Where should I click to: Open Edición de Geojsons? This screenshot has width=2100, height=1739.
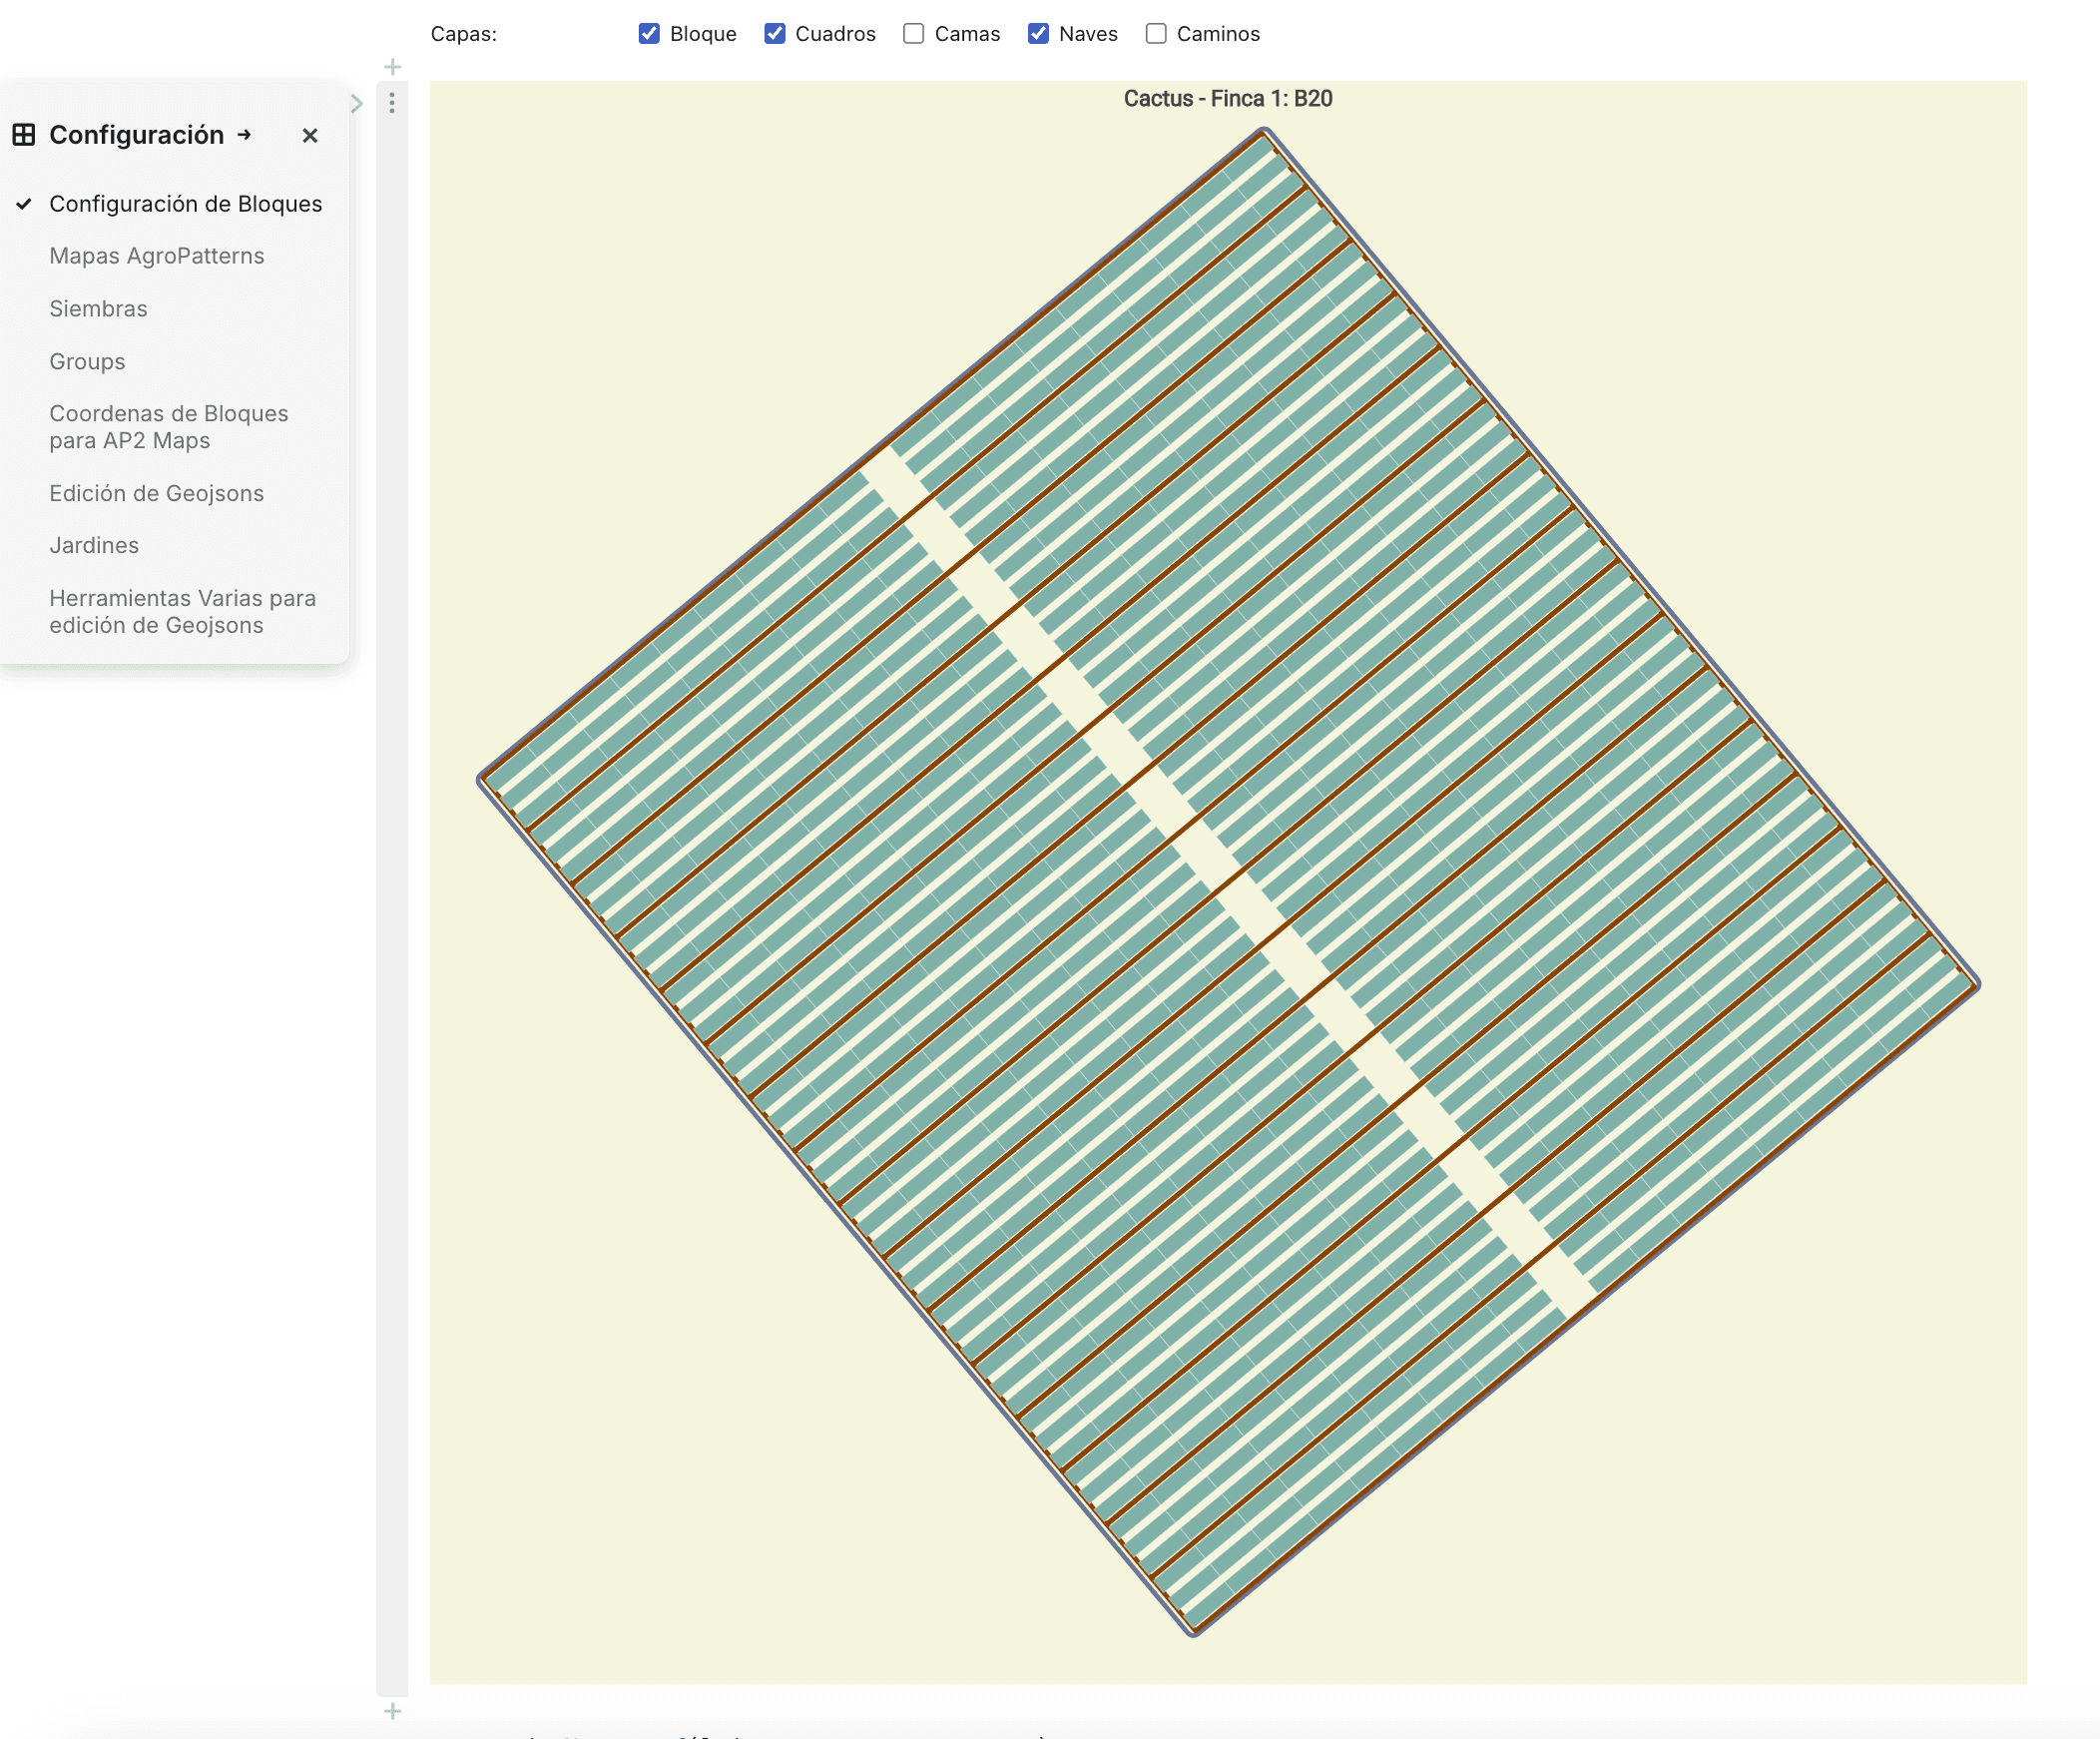point(156,493)
